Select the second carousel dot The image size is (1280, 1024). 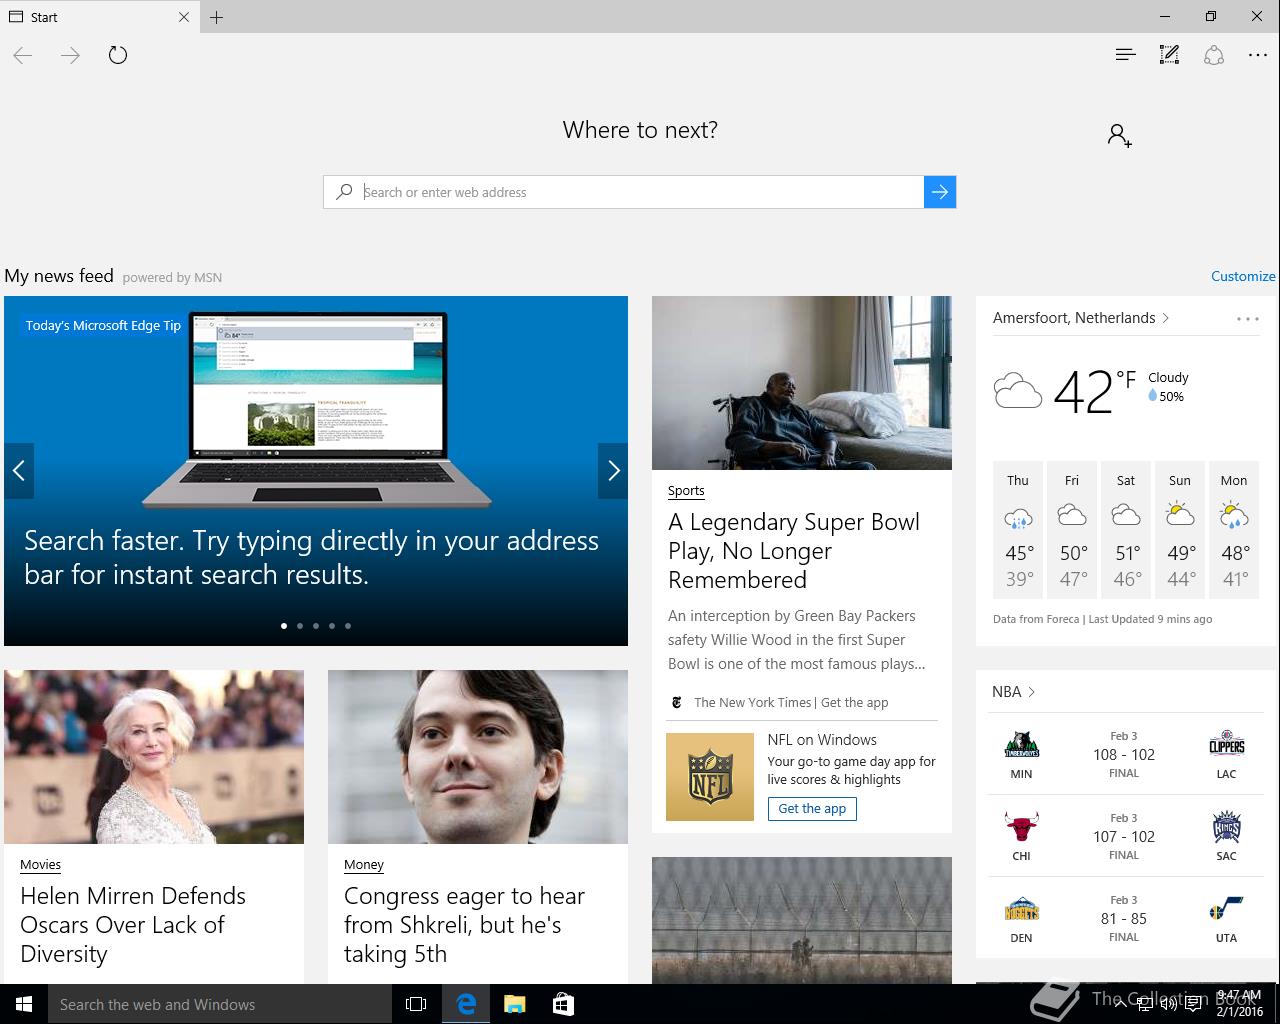pyautogui.click(x=300, y=626)
